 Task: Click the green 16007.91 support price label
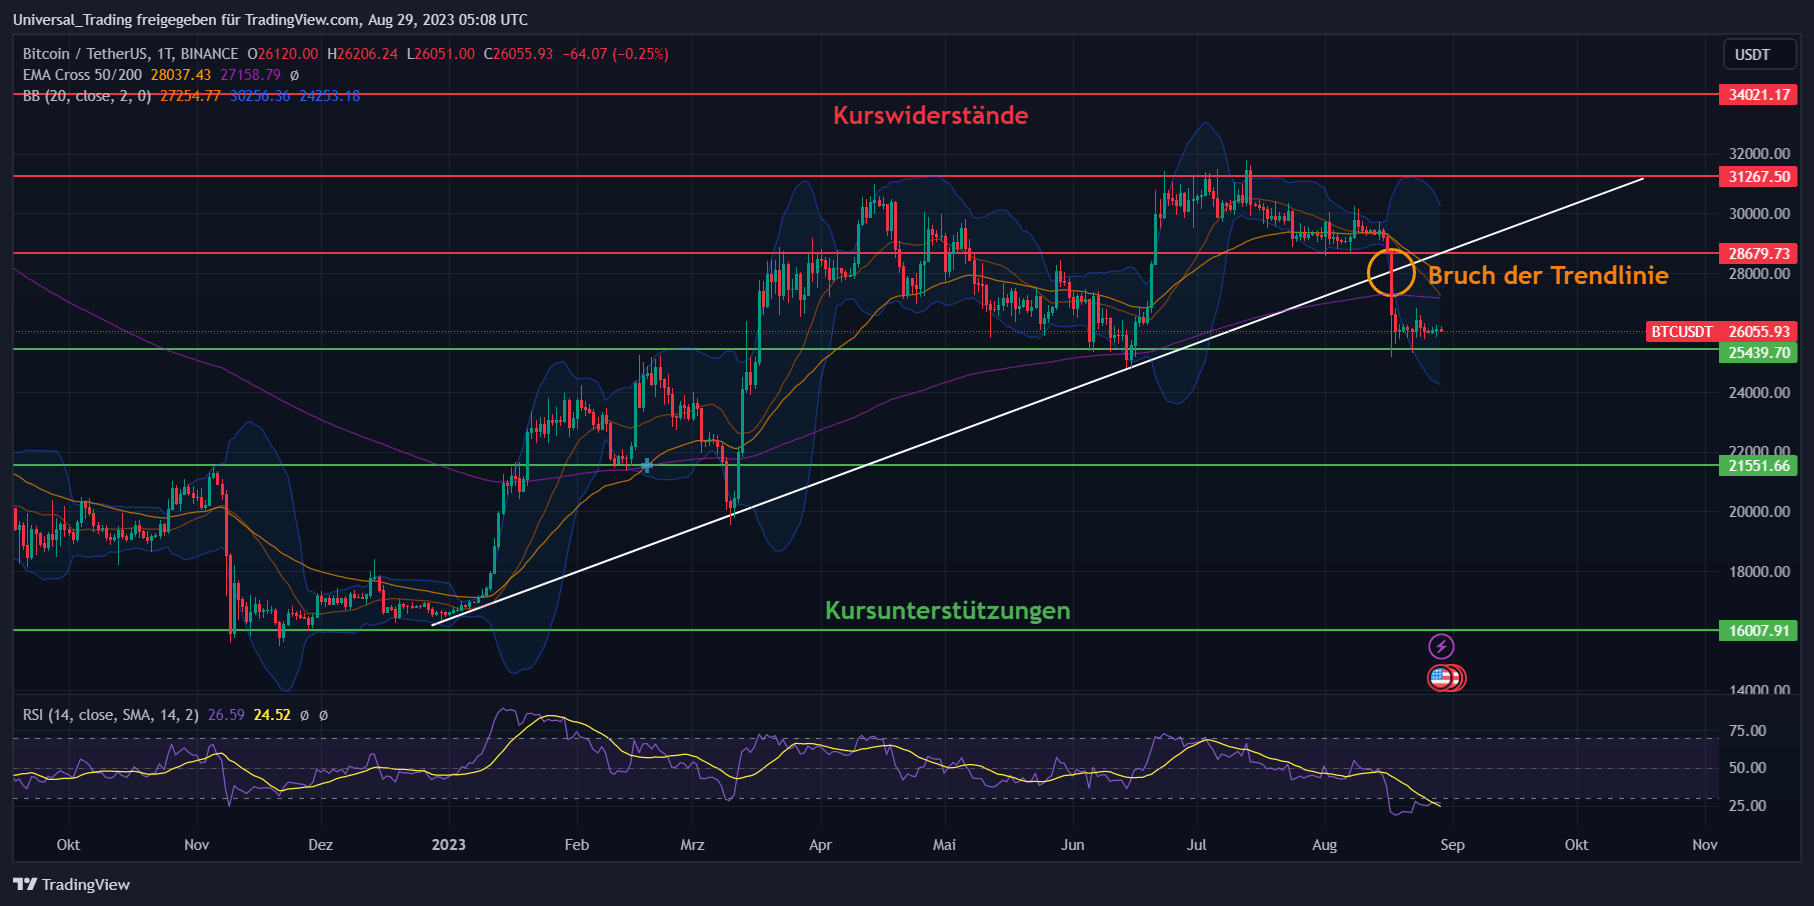pyautogui.click(x=1757, y=631)
